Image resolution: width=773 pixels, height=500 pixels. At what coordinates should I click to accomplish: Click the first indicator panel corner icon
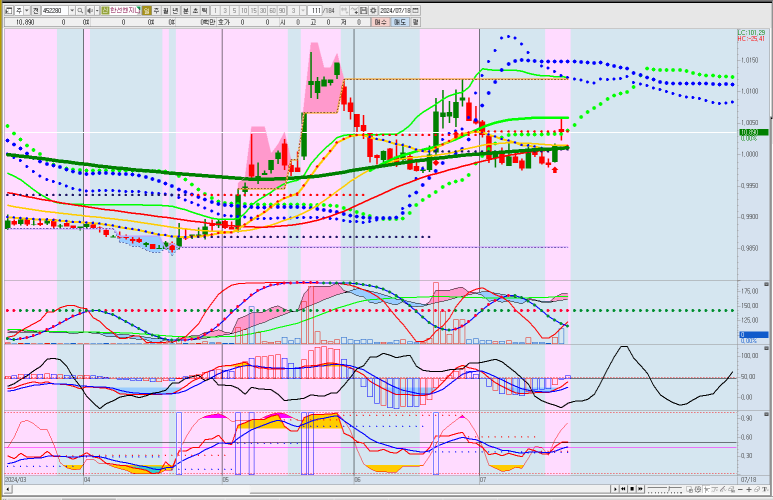(766, 285)
